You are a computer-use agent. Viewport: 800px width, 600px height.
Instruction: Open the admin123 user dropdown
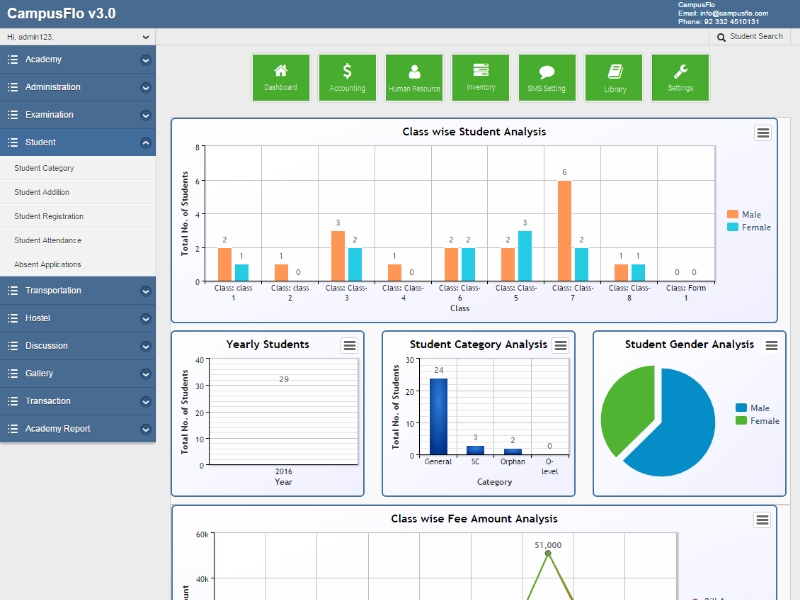point(78,37)
